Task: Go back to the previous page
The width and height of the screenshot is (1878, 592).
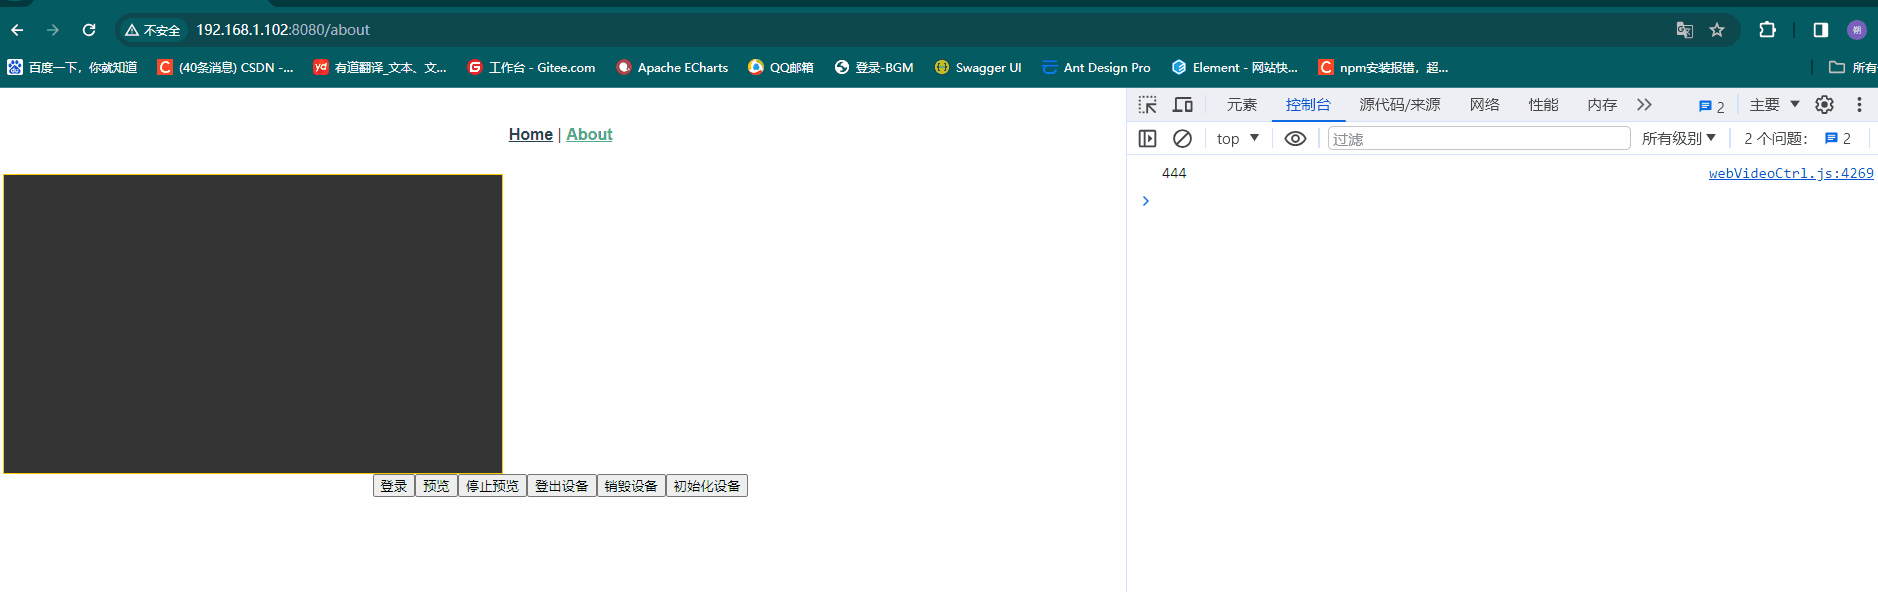Action: (17, 30)
